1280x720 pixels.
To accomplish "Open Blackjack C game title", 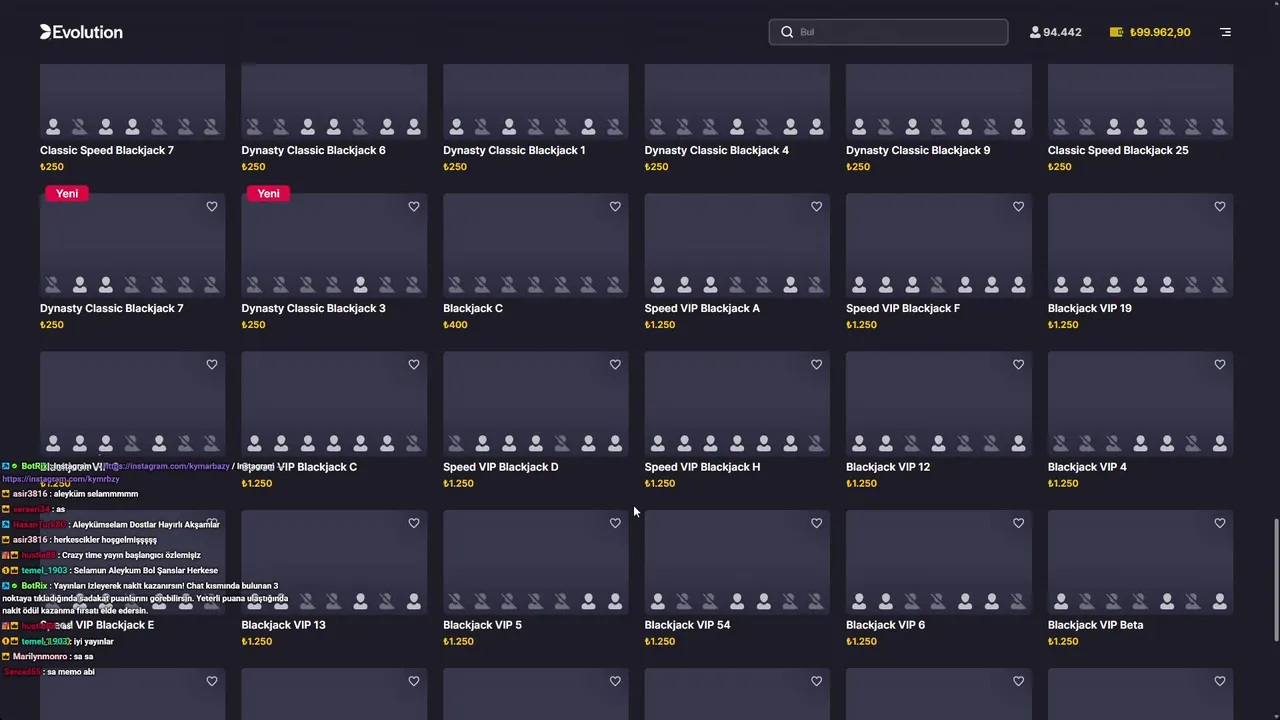I will [x=473, y=308].
